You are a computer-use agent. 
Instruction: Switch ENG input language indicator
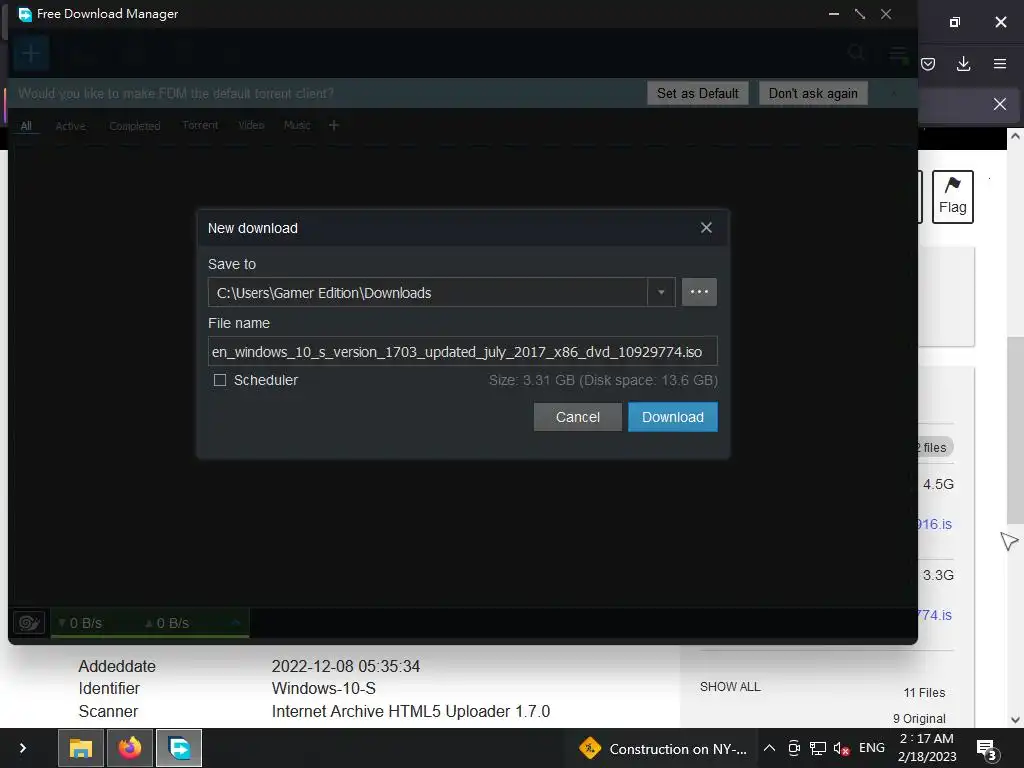(872, 748)
